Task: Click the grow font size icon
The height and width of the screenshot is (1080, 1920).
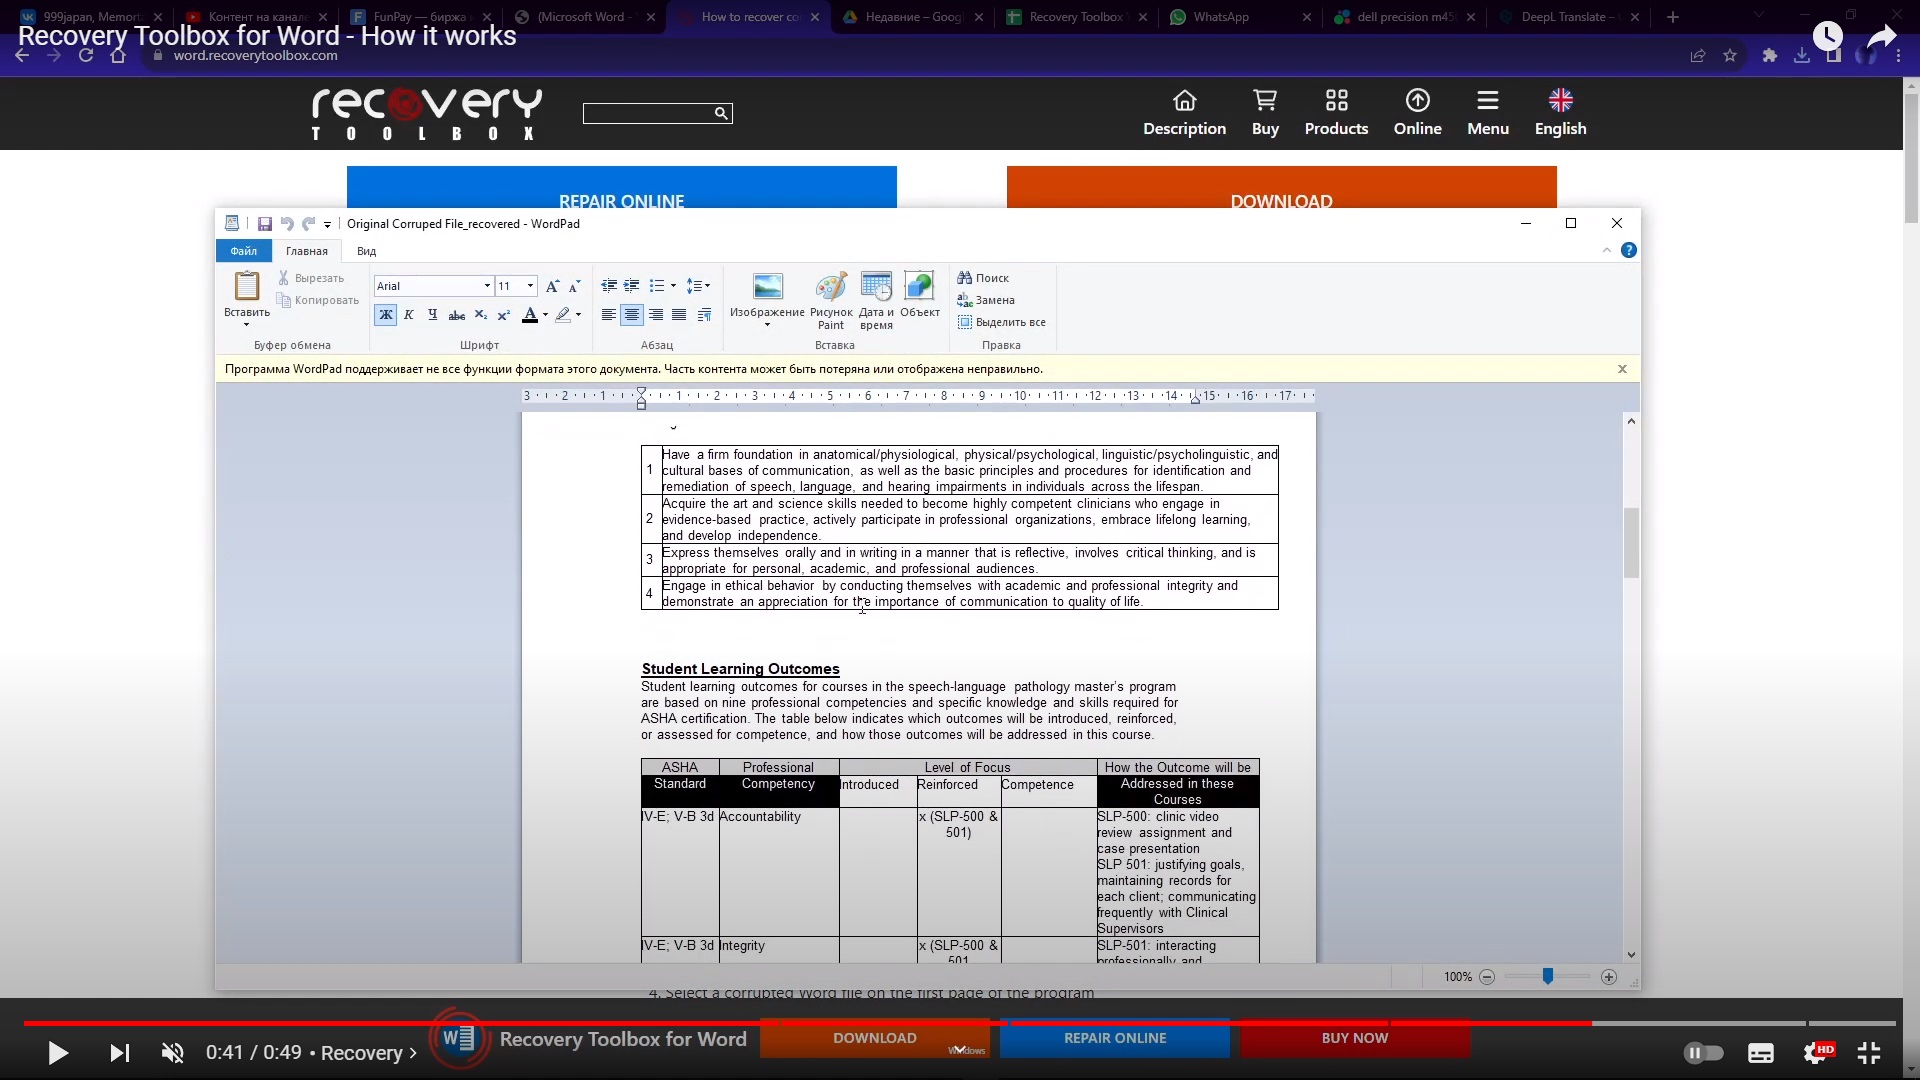Action: (x=552, y=286)
